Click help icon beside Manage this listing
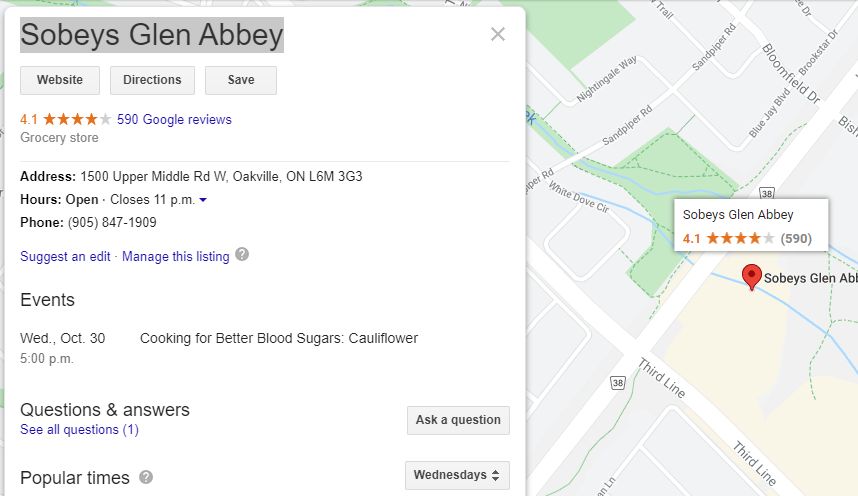Viewport: 858px width, 496px height. coord(242,255)
